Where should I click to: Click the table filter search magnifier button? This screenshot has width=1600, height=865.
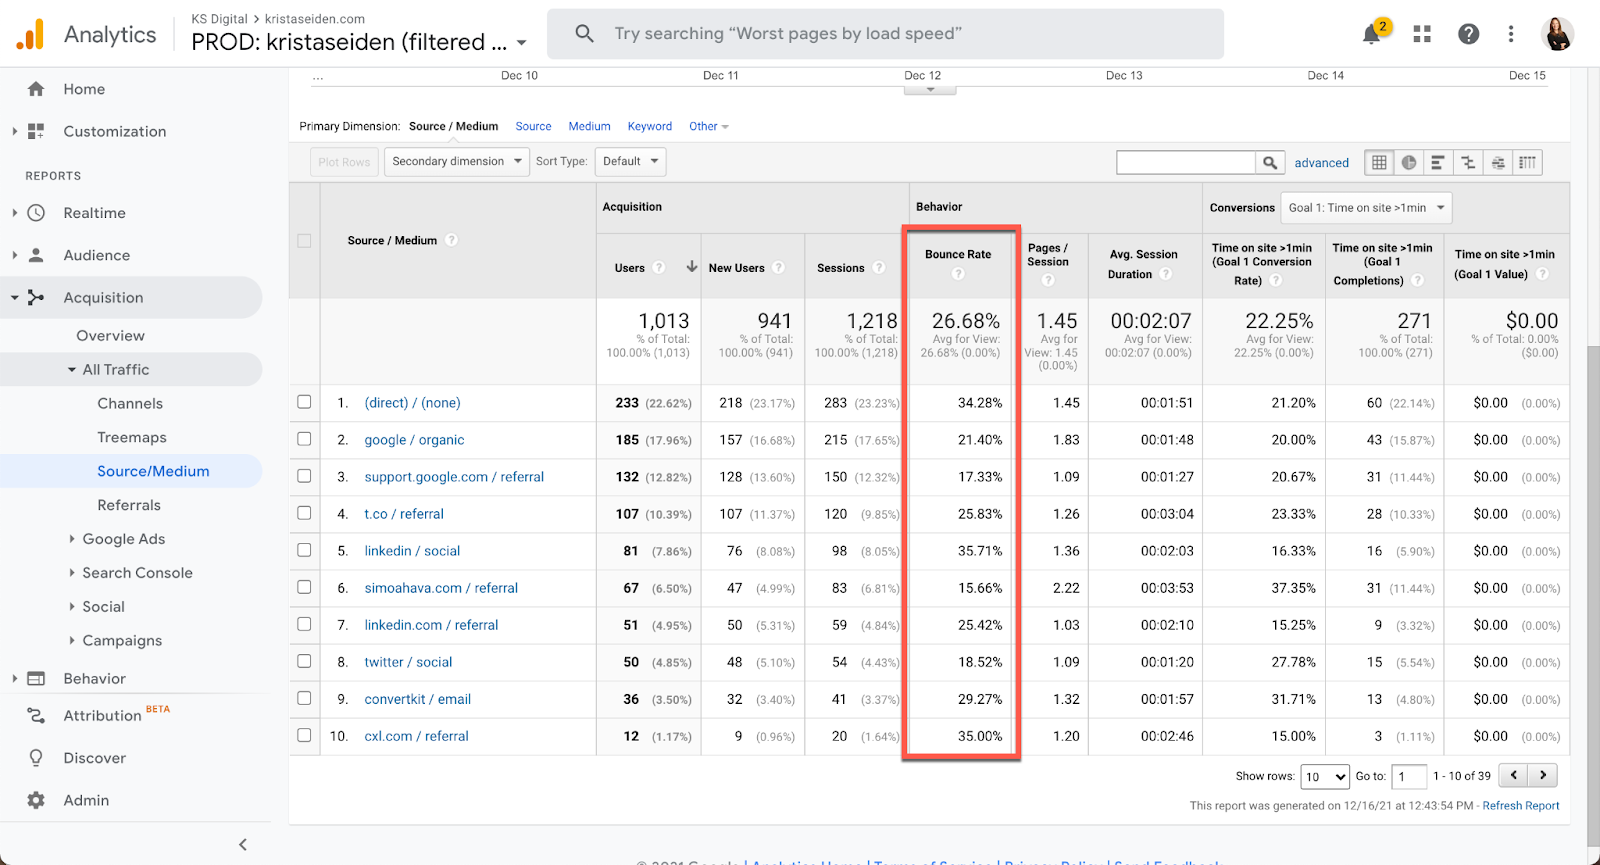(x=1269, y=163)
